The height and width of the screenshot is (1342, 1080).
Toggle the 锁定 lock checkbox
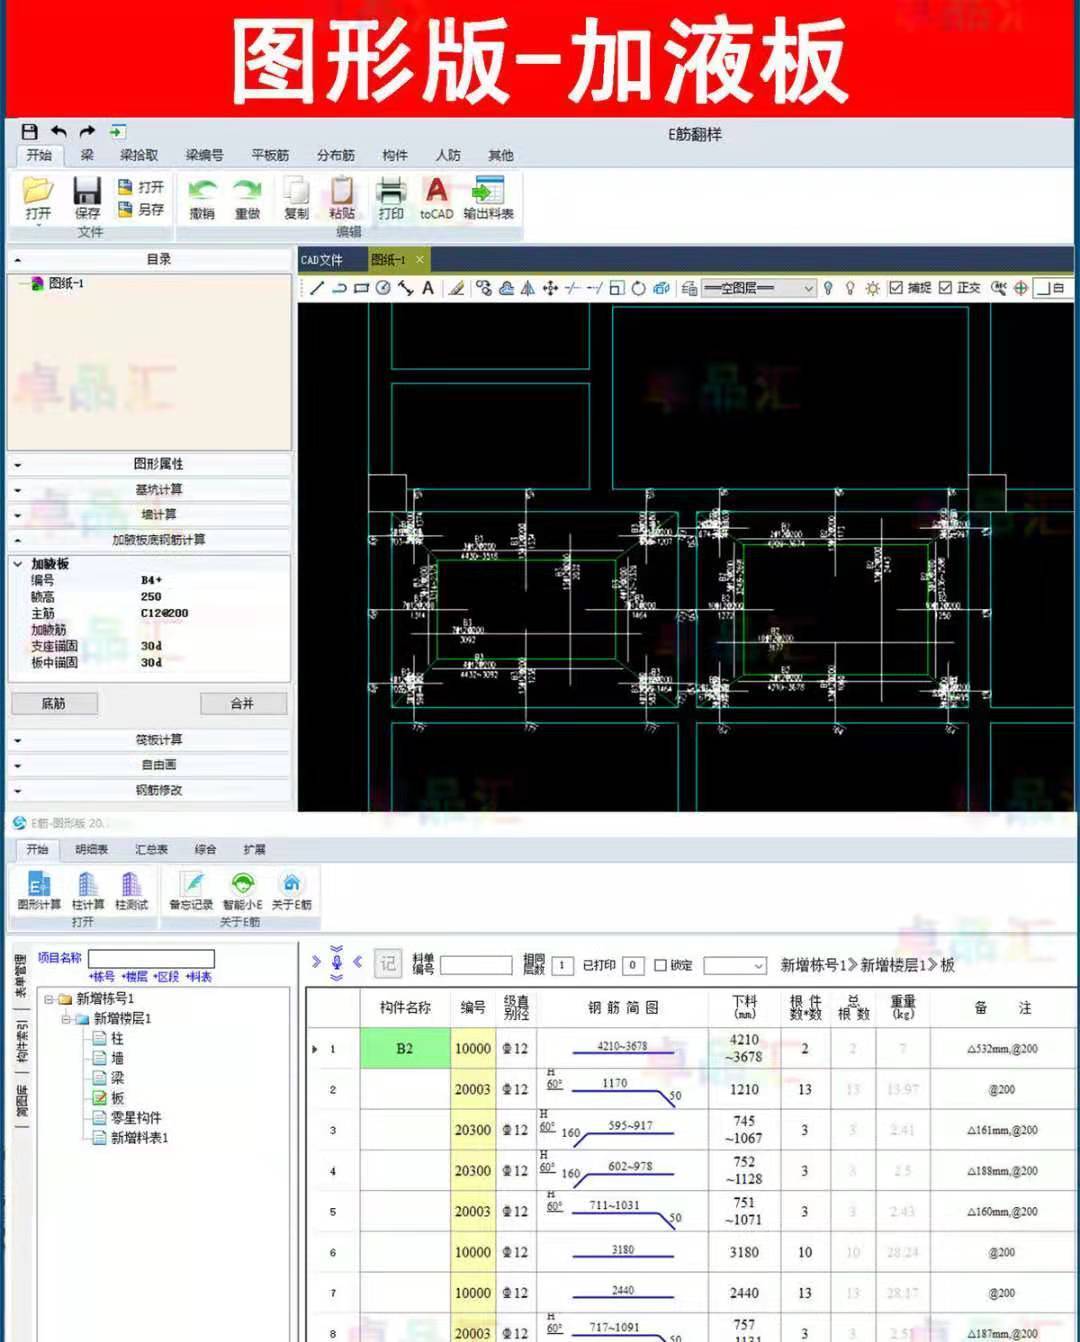(660, 965)
